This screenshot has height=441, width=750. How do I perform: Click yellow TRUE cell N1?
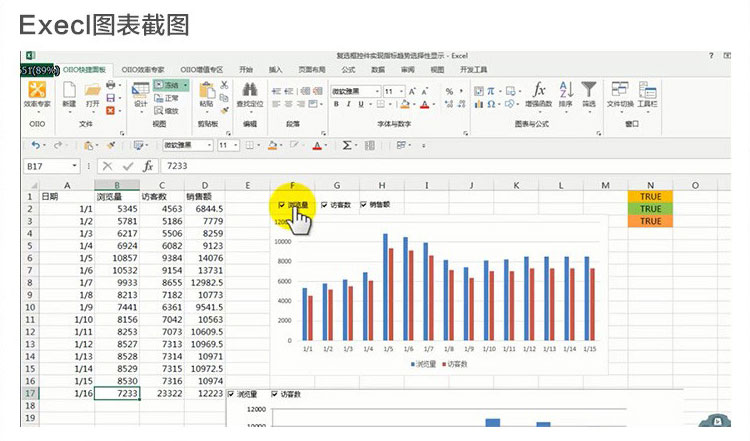650,197
